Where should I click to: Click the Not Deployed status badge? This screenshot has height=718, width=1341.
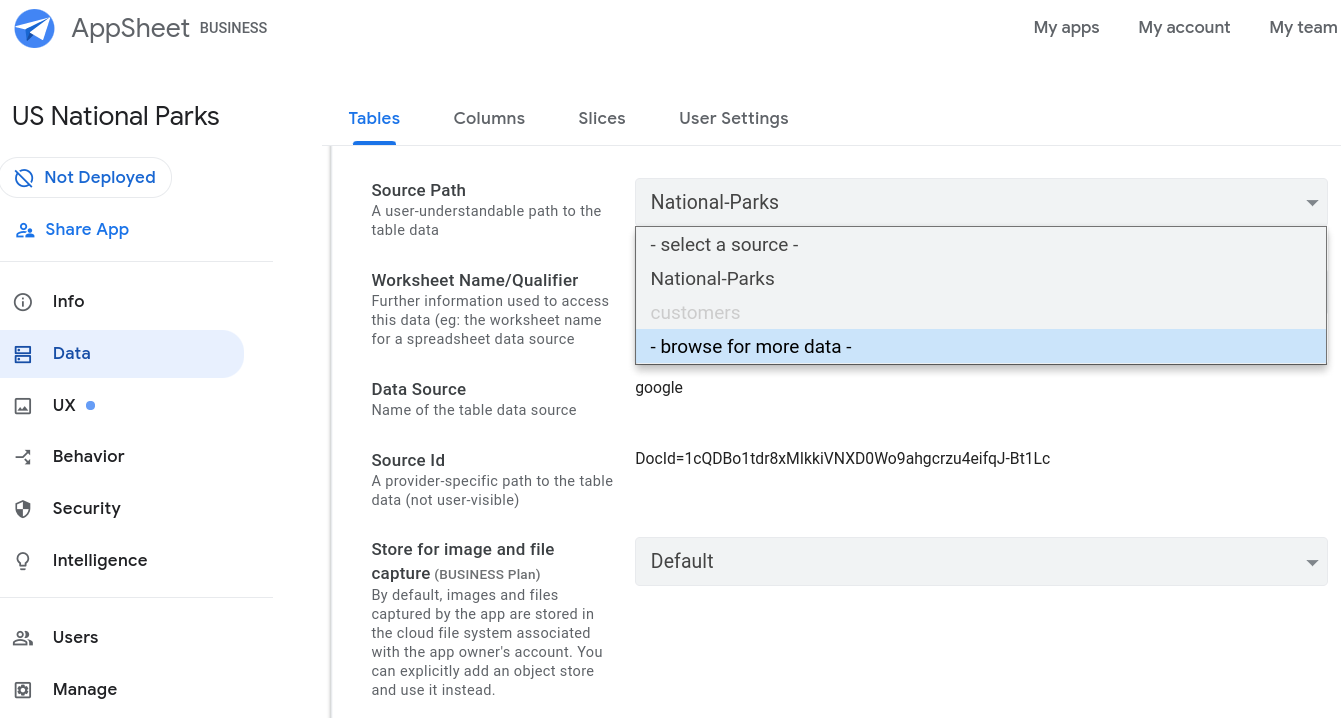[87, 177]
